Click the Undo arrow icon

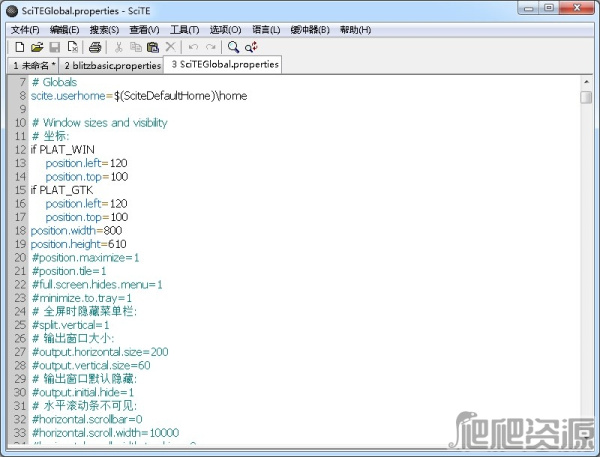[193, 47]
